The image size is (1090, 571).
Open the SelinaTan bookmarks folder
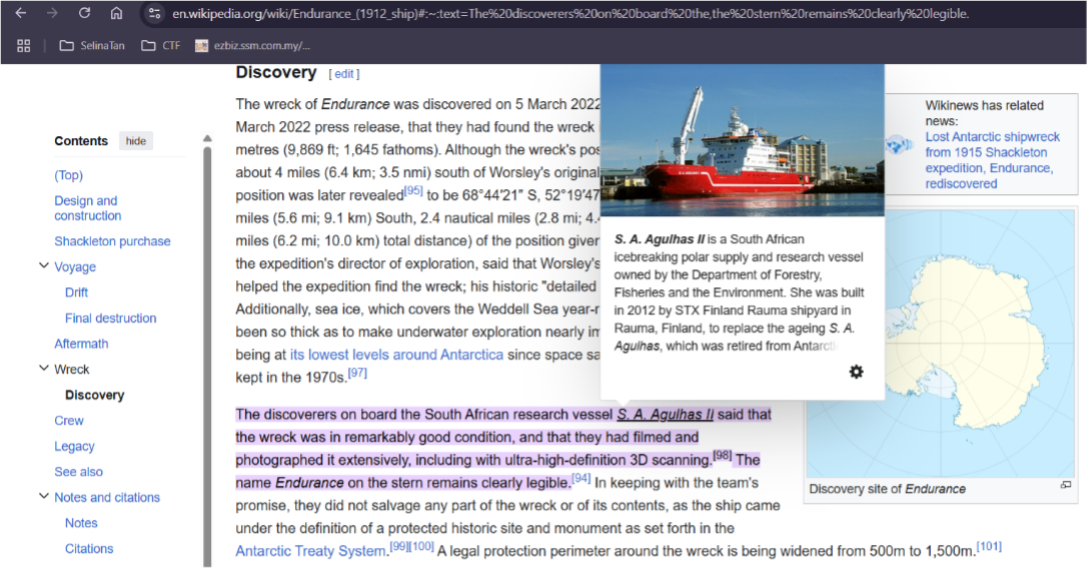[92, 45]
